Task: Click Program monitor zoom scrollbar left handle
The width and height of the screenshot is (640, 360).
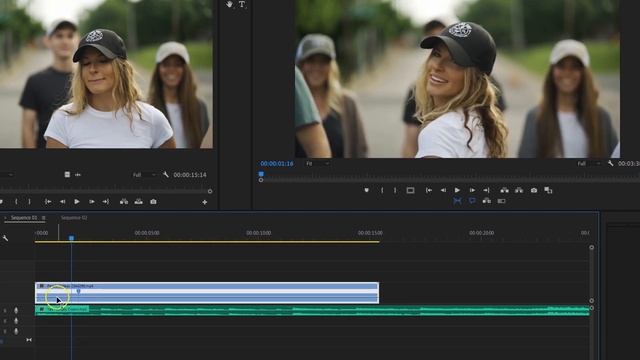Action: pyautogui.click(x=261, y=180)
